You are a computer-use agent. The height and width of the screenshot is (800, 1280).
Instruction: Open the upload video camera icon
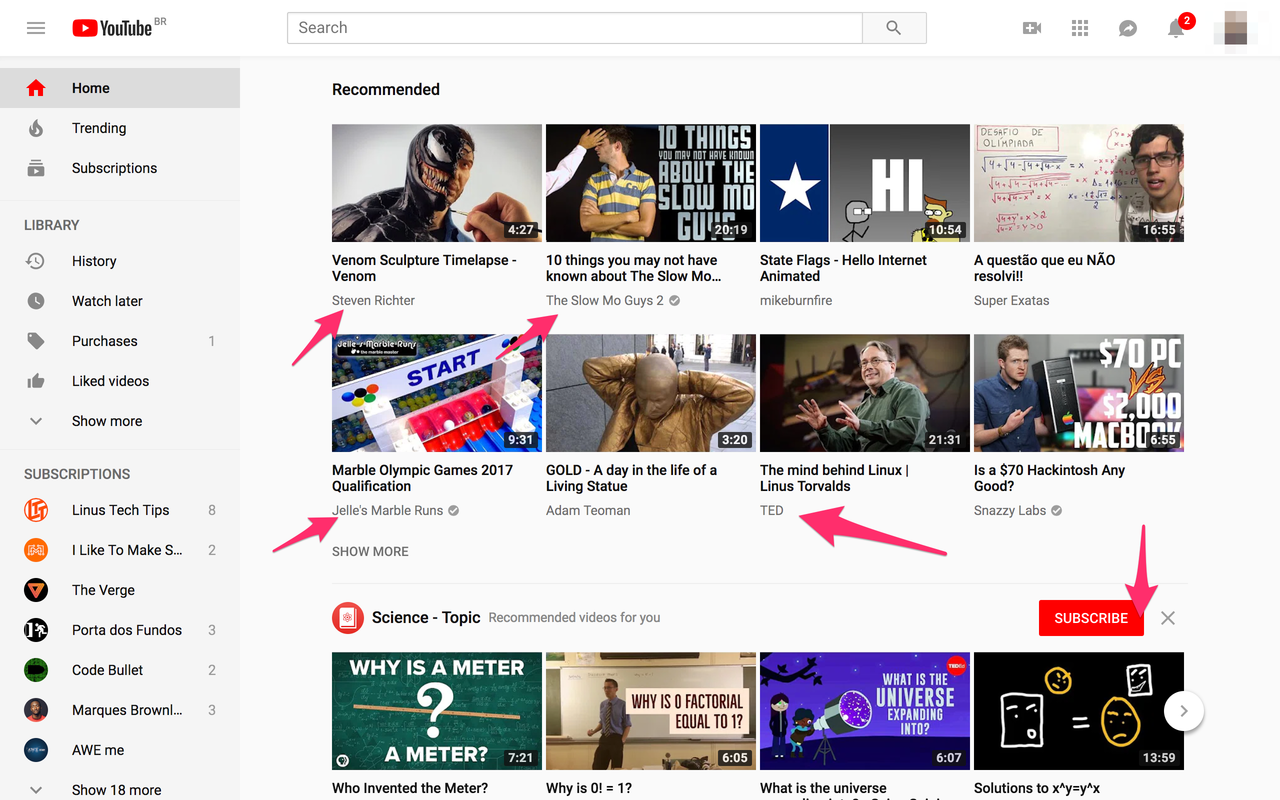(1032, 28)
